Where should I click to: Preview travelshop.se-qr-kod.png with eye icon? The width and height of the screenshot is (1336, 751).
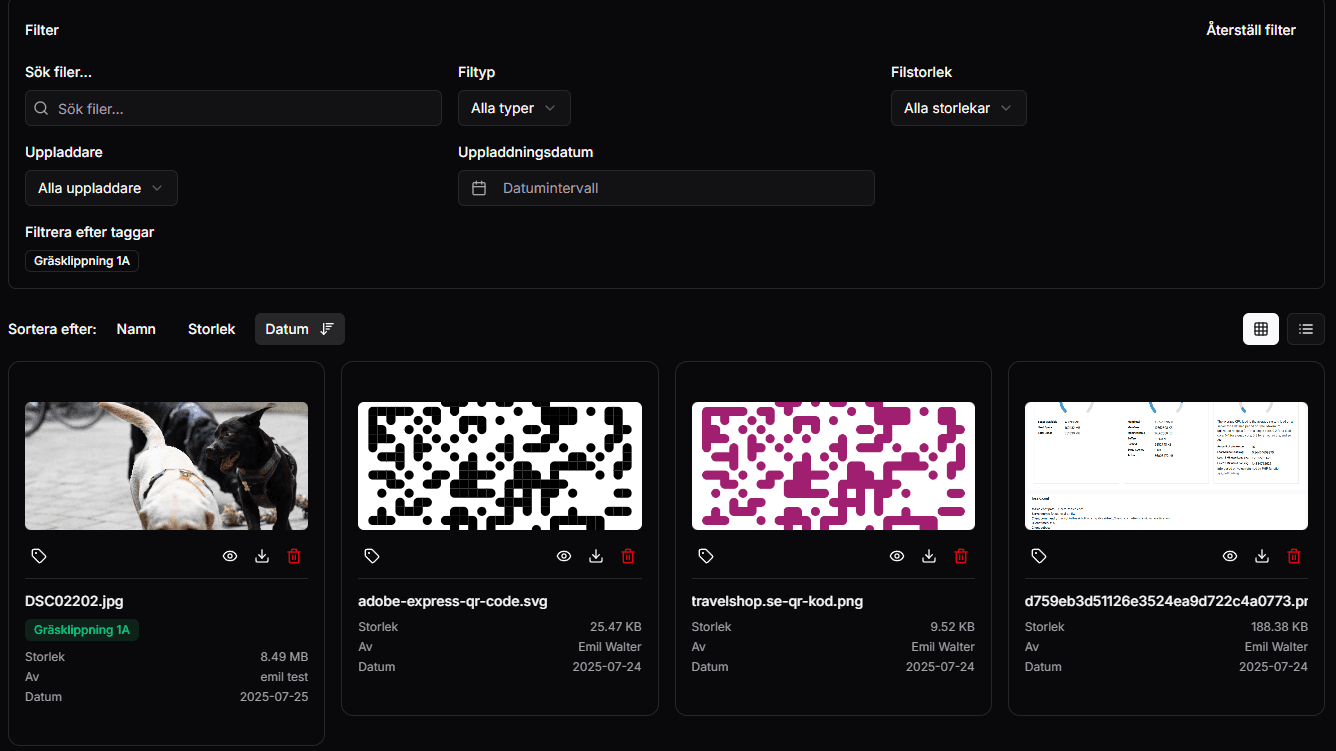897,556
